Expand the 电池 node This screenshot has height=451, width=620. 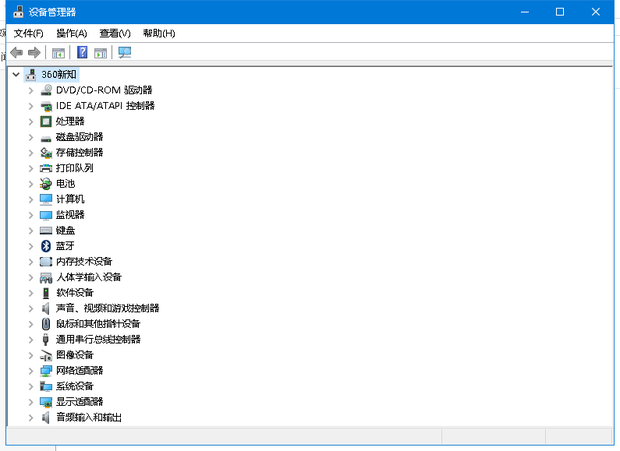pos(31,184)
